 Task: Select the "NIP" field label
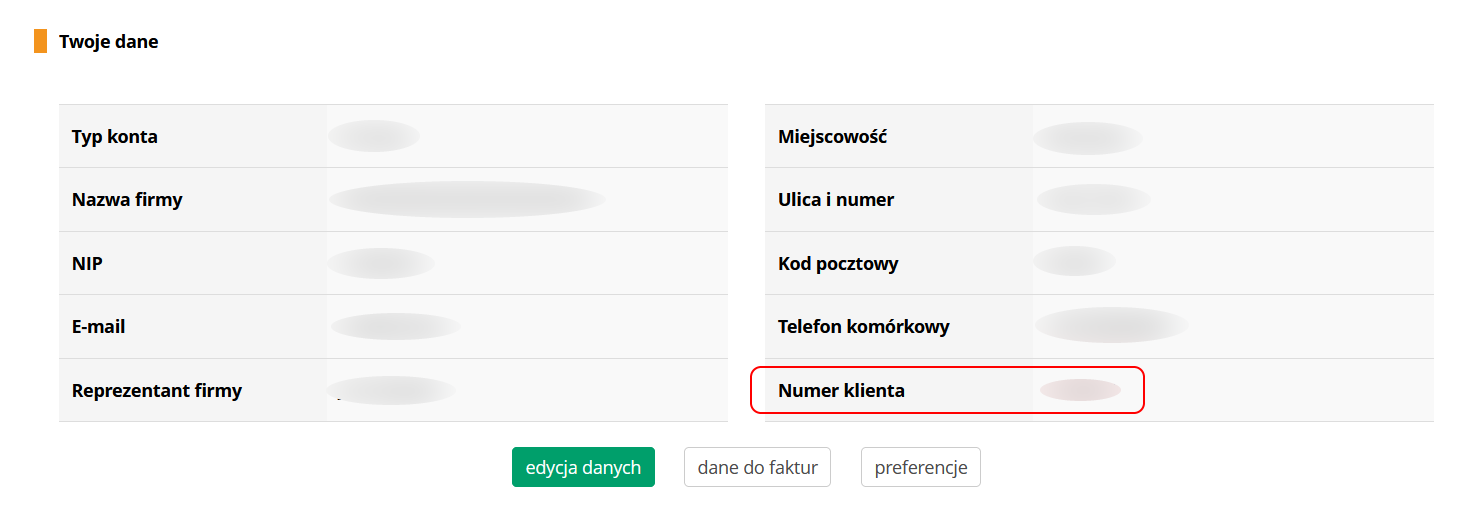tap(87, 263)
